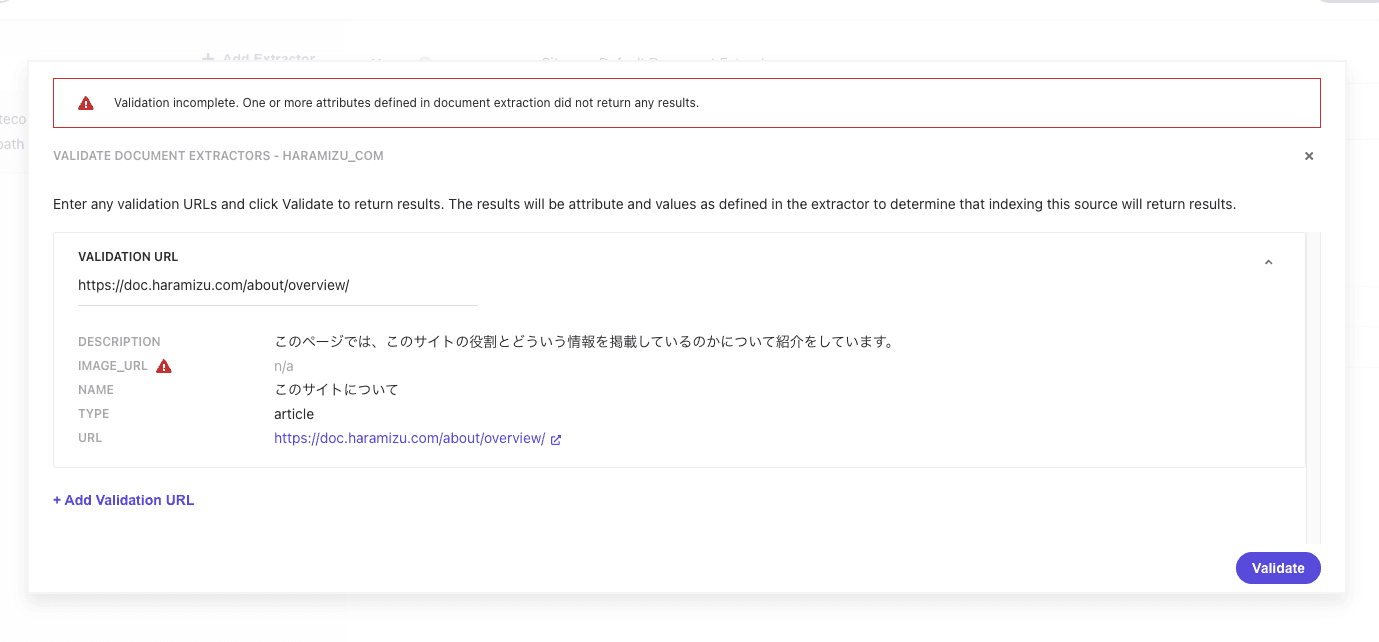This screenshot has width=1379, height=642.
Task: Click the dialog title 'Validate Document Extractors - HARAMIZU_COM'
Action: tap(218, 156)
